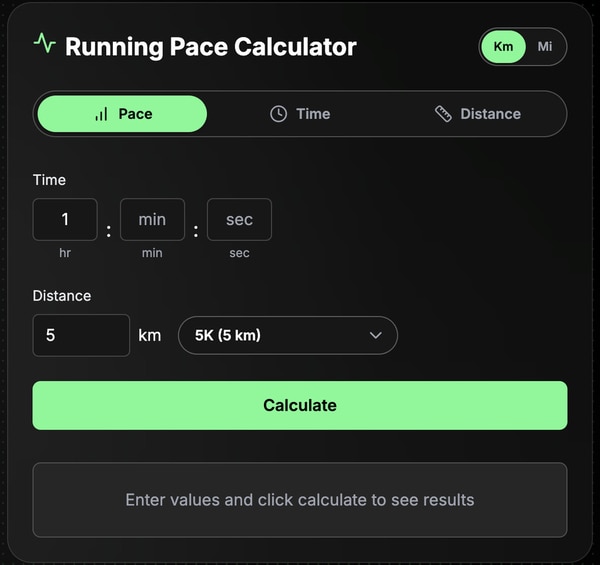Click the ruler icon in Distance tab
Image resolution: width=600 pixels, height=565 pixels.
(444, 114)
